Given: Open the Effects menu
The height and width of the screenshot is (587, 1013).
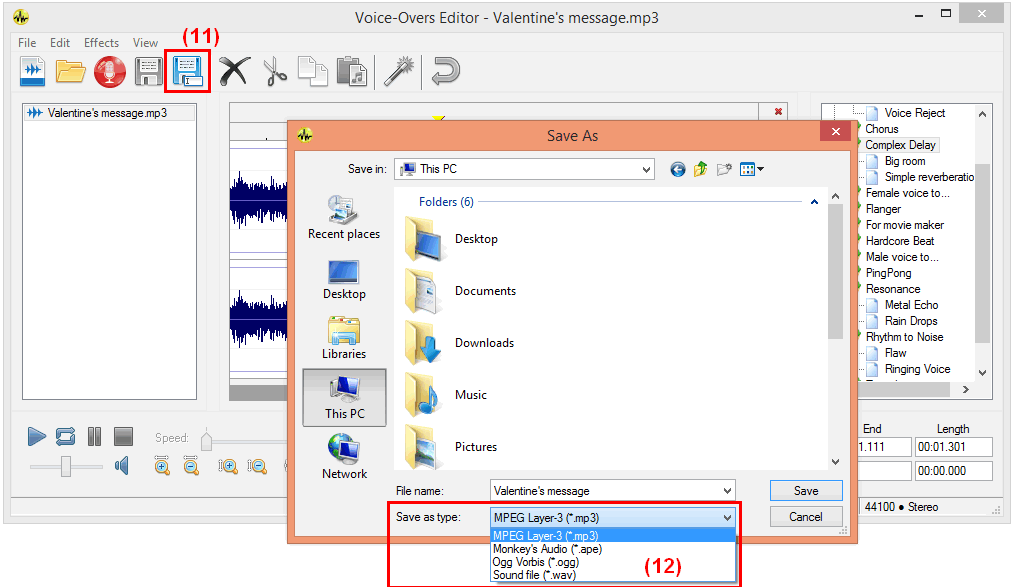Looking at the screenshot, I should point(101,42).
